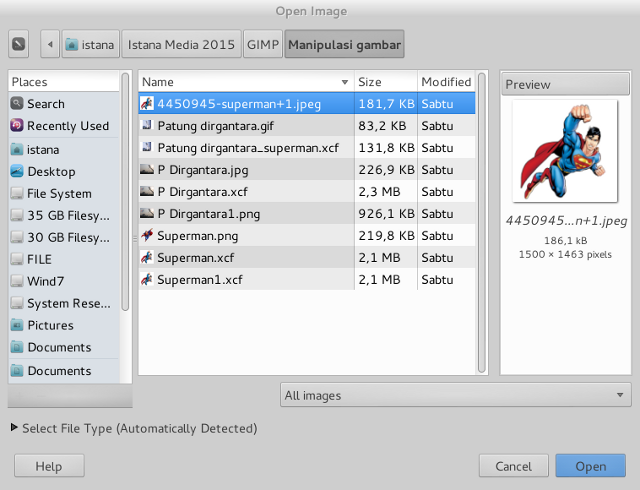The image size is (640, 490).
Task: Open the FILE volume in Places
Action: [64, 259]
